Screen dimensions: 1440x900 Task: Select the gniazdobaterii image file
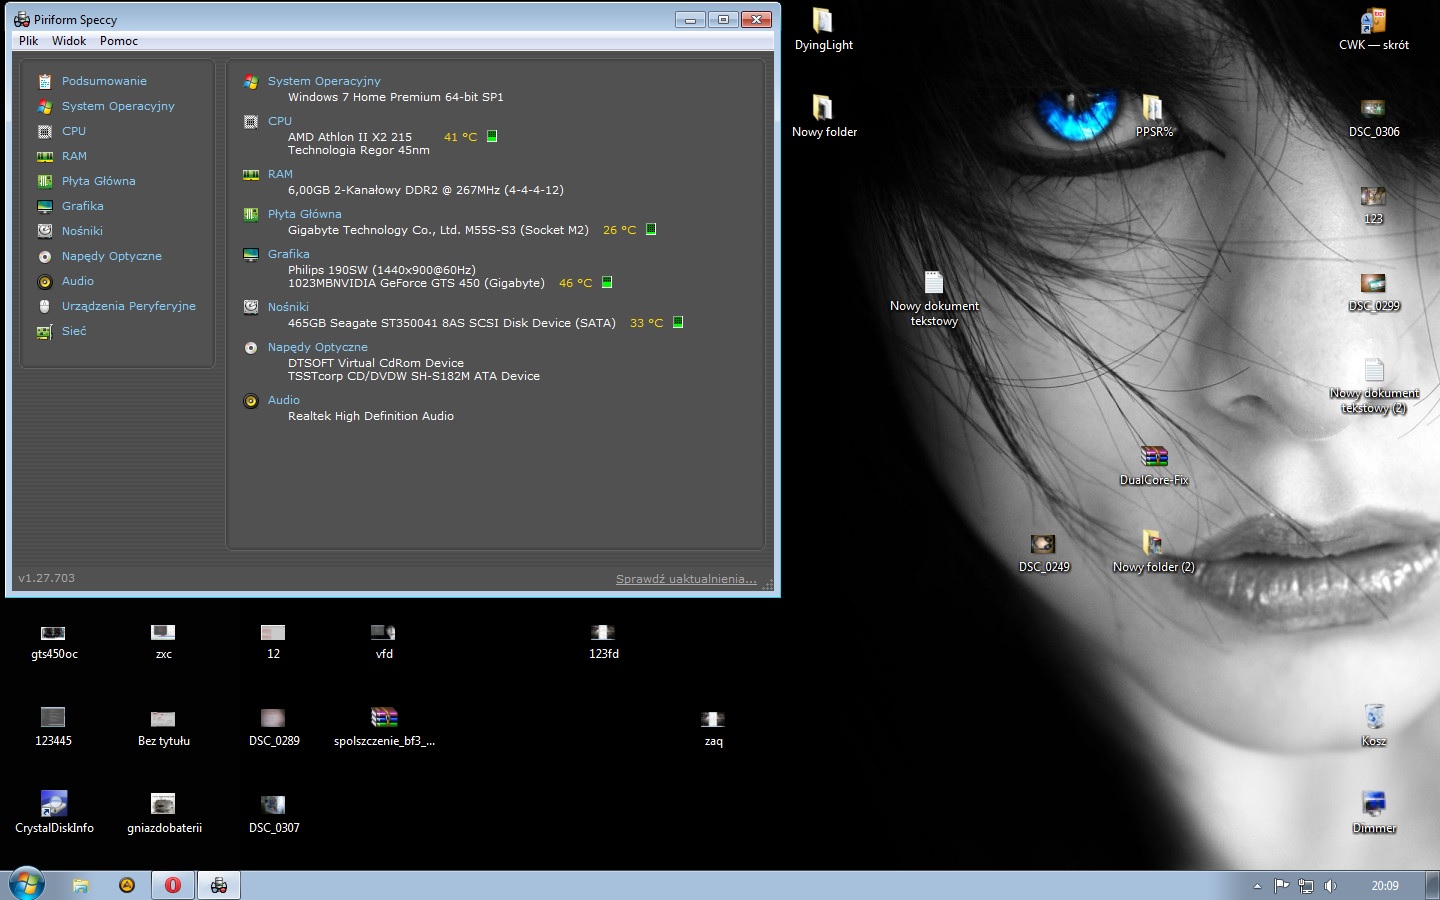[164, 812]
